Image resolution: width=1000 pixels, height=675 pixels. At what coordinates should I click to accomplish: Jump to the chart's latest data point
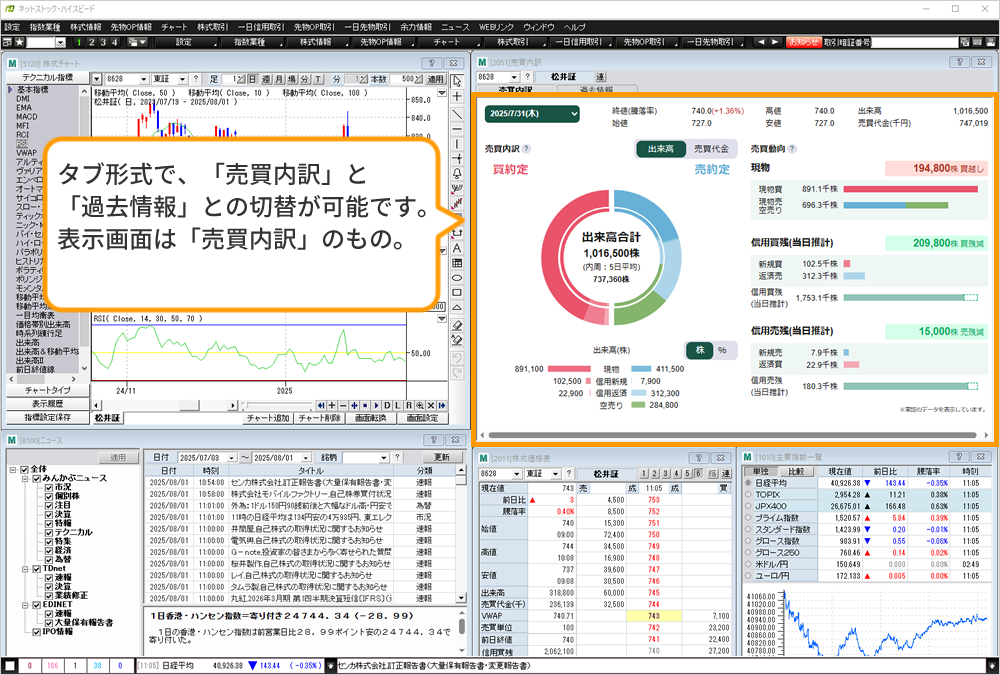coord(442,406)
